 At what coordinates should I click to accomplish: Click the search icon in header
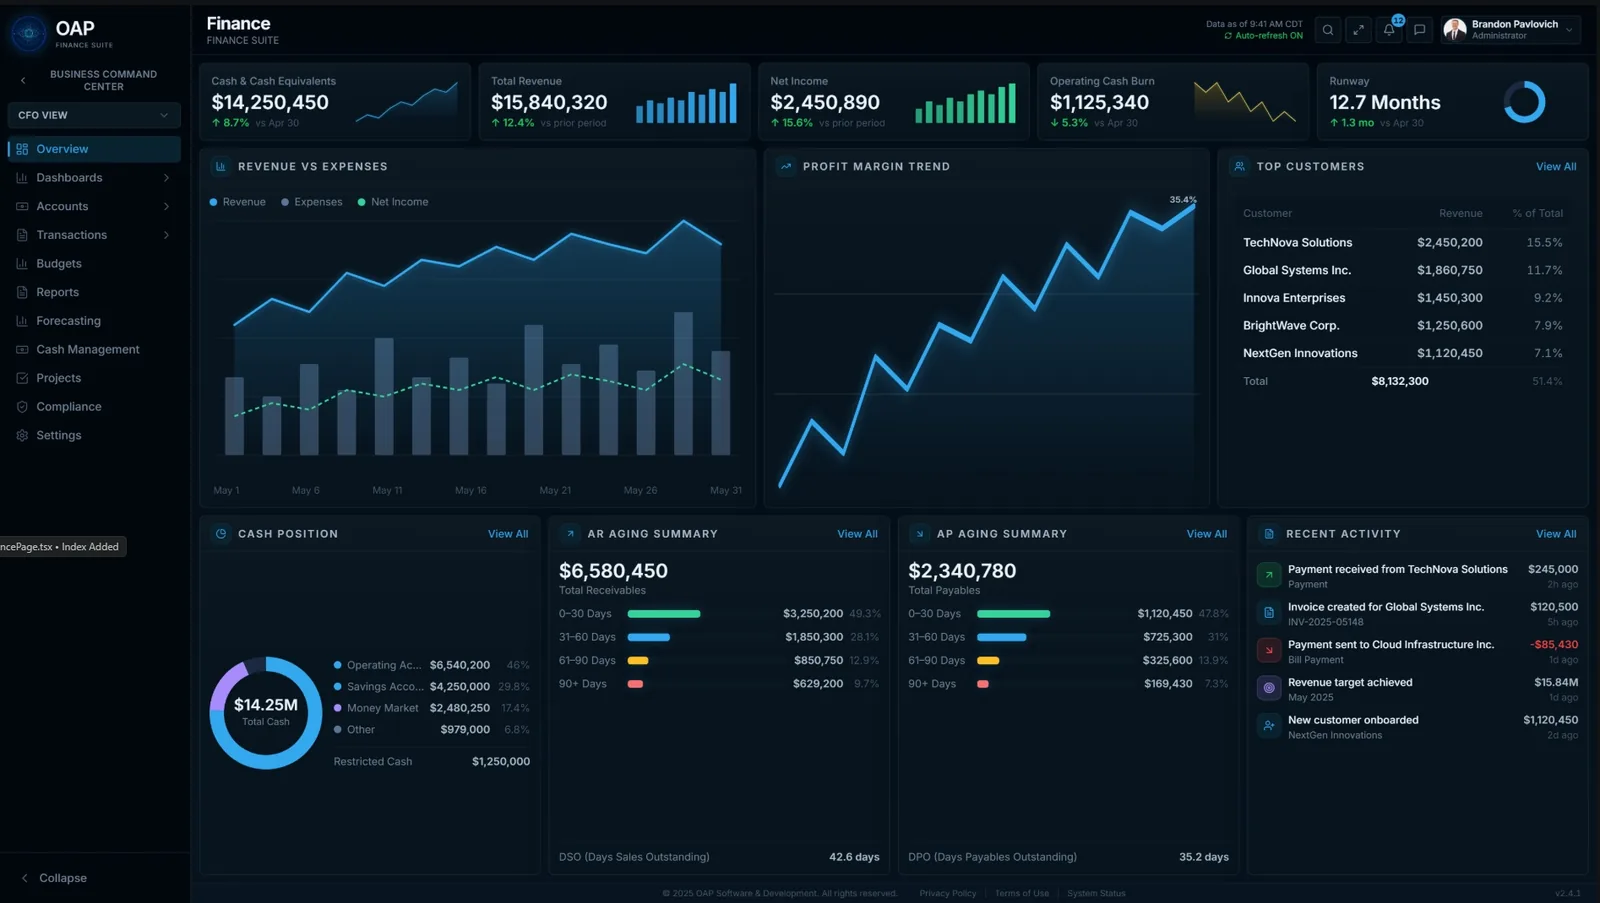[1328, 30]
